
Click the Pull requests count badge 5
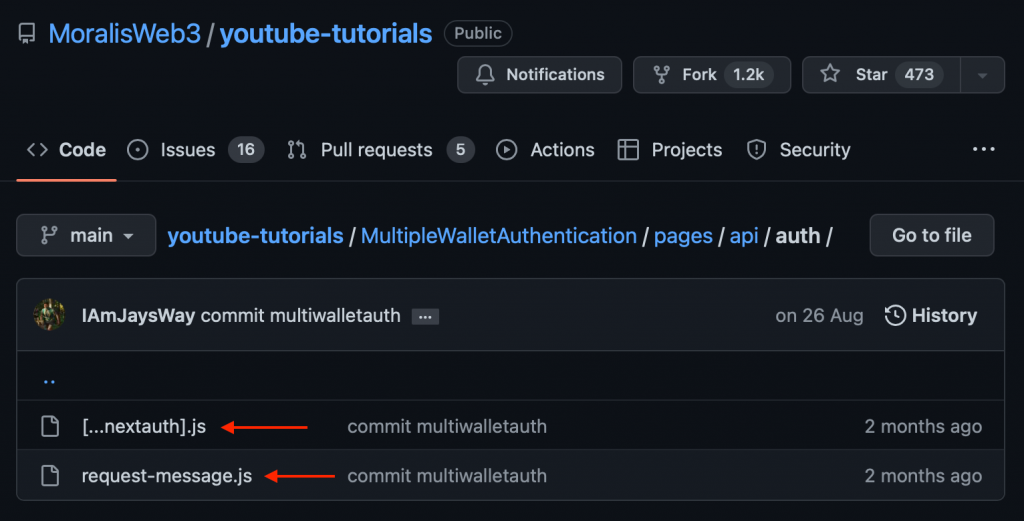[x=460, y=150]
